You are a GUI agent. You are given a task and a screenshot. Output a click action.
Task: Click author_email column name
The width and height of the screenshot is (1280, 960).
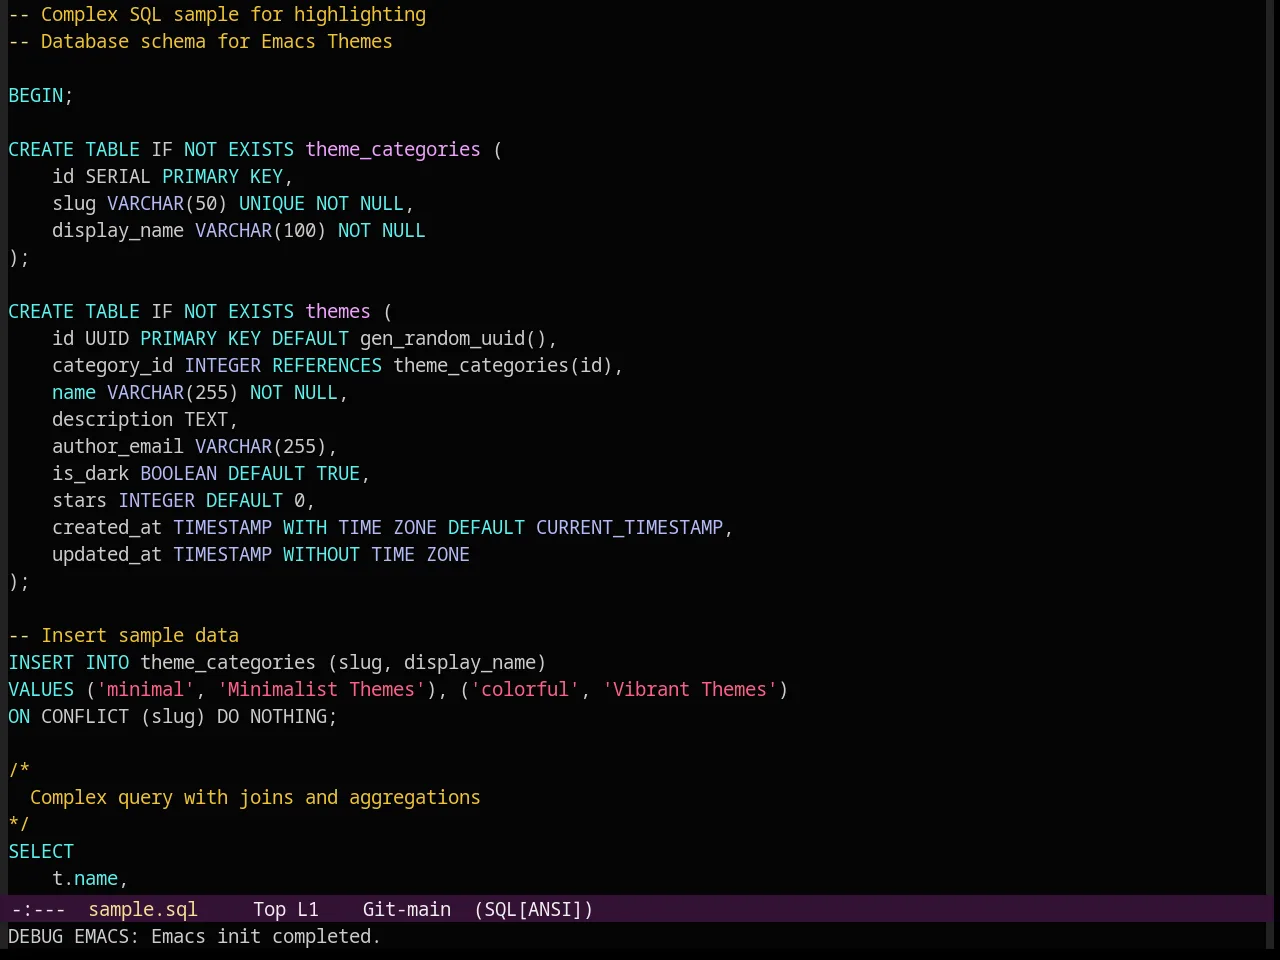(118, 446)
